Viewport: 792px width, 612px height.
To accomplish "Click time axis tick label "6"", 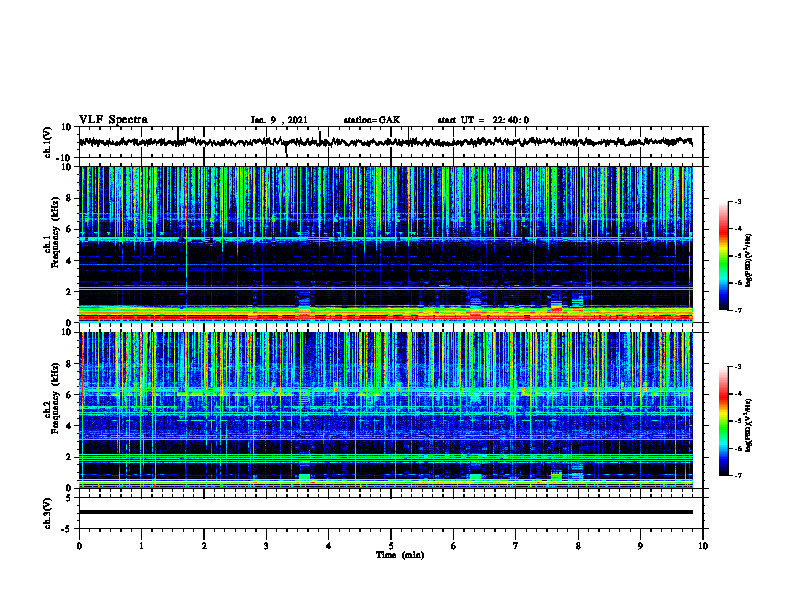I will click(x=453, y=546).
